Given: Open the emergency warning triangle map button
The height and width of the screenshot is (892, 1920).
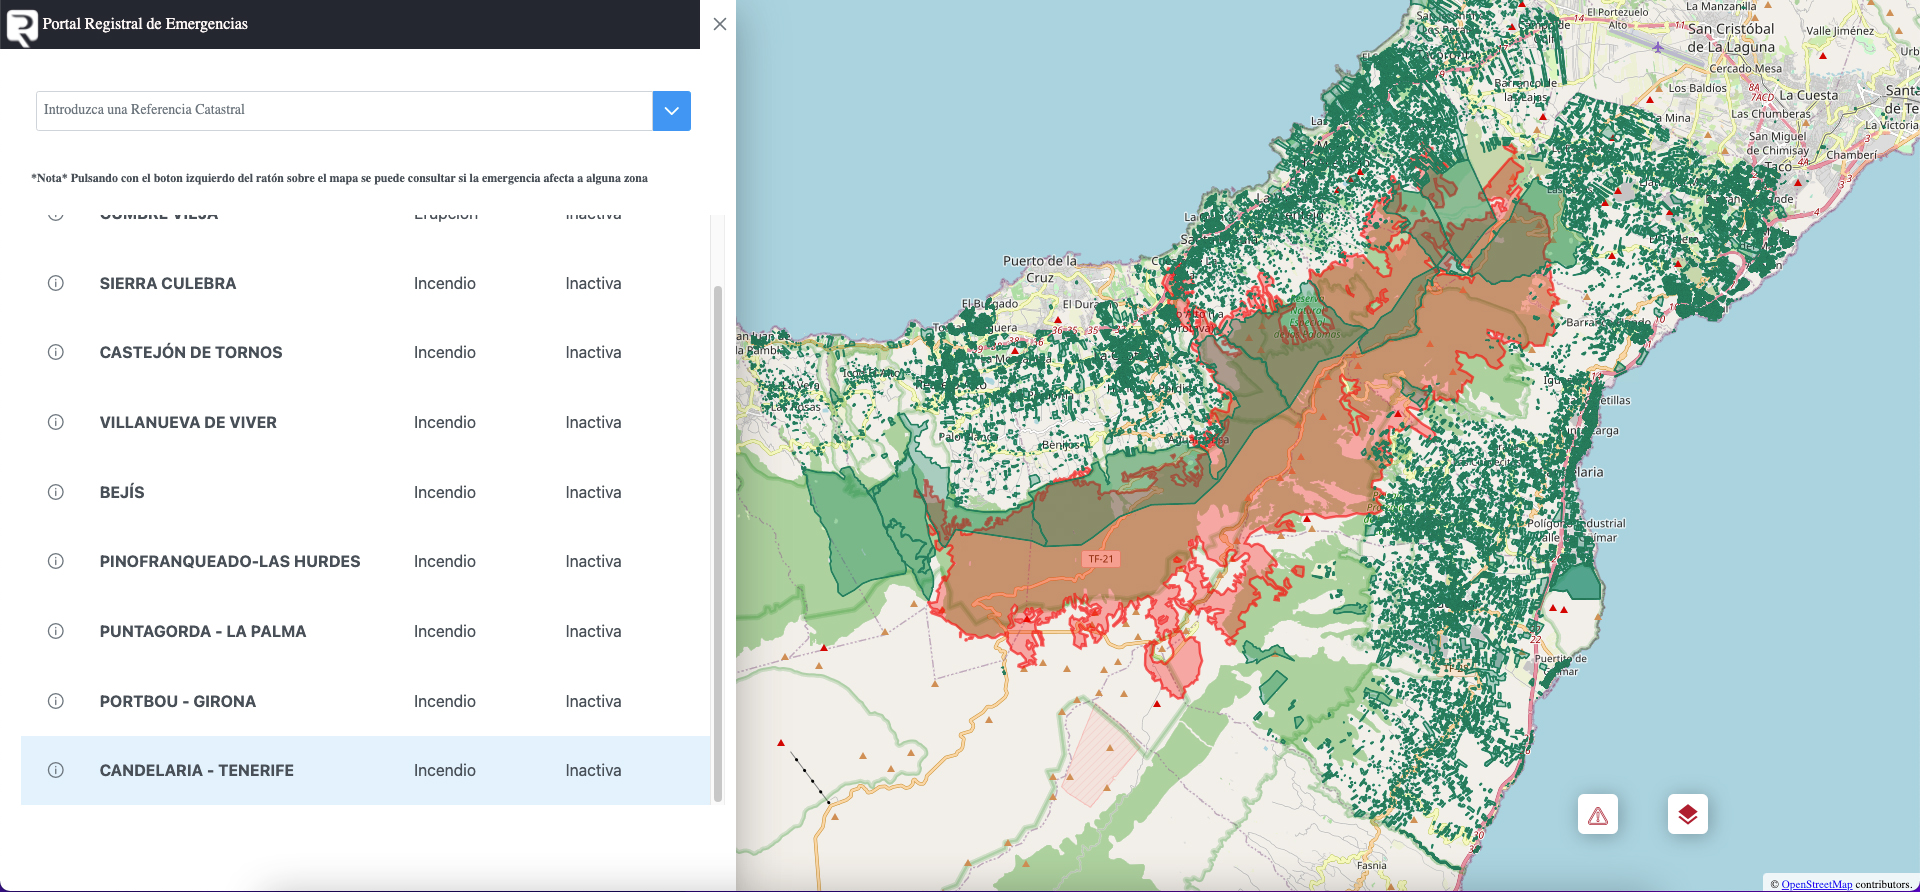Looking at the screenshot, I should [x=1597, y=815].
